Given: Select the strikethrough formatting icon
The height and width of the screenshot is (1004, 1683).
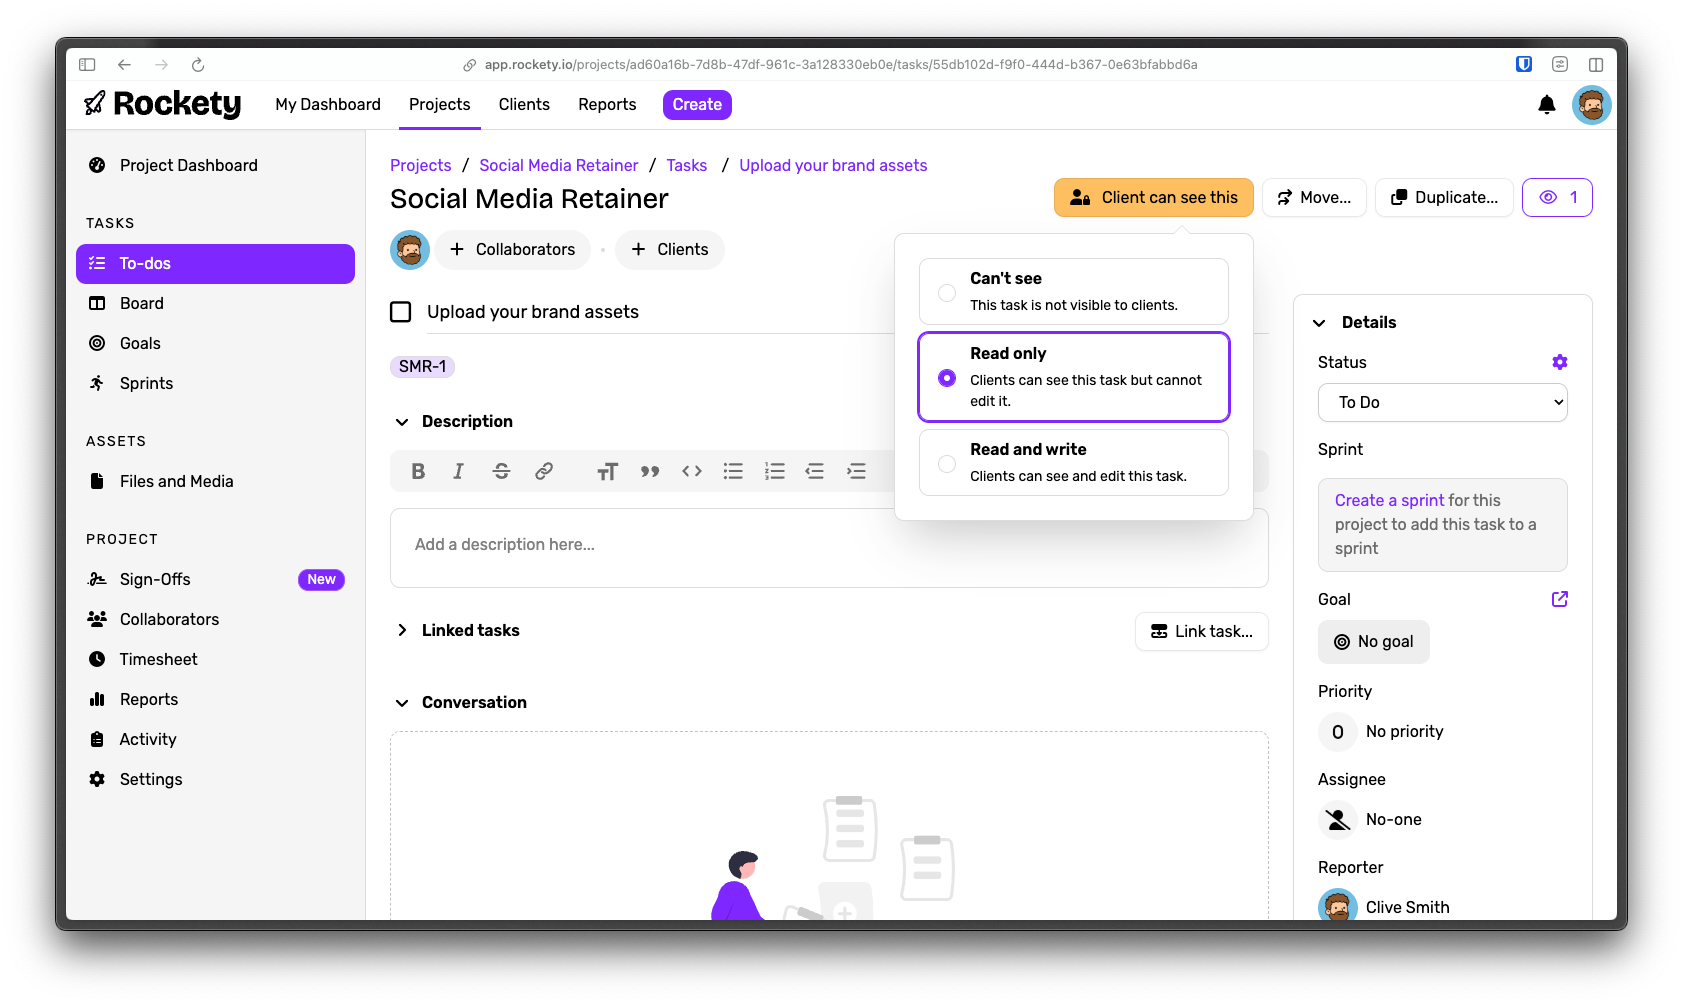Looking at the screenshot, I should pyautogui.click(x=501, y=470).
